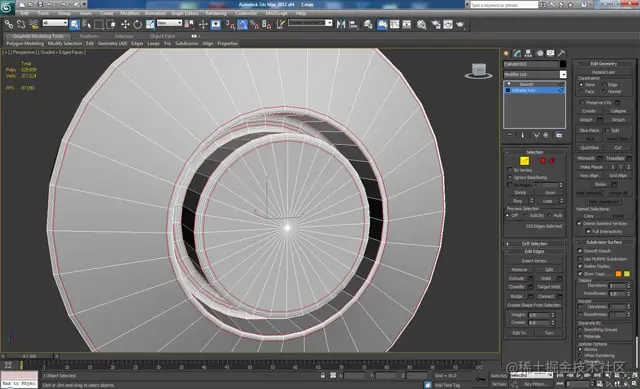The image size is (640, 389).
Task: Select the yellow Edge sub-object icon
Action: click(524, 161)
